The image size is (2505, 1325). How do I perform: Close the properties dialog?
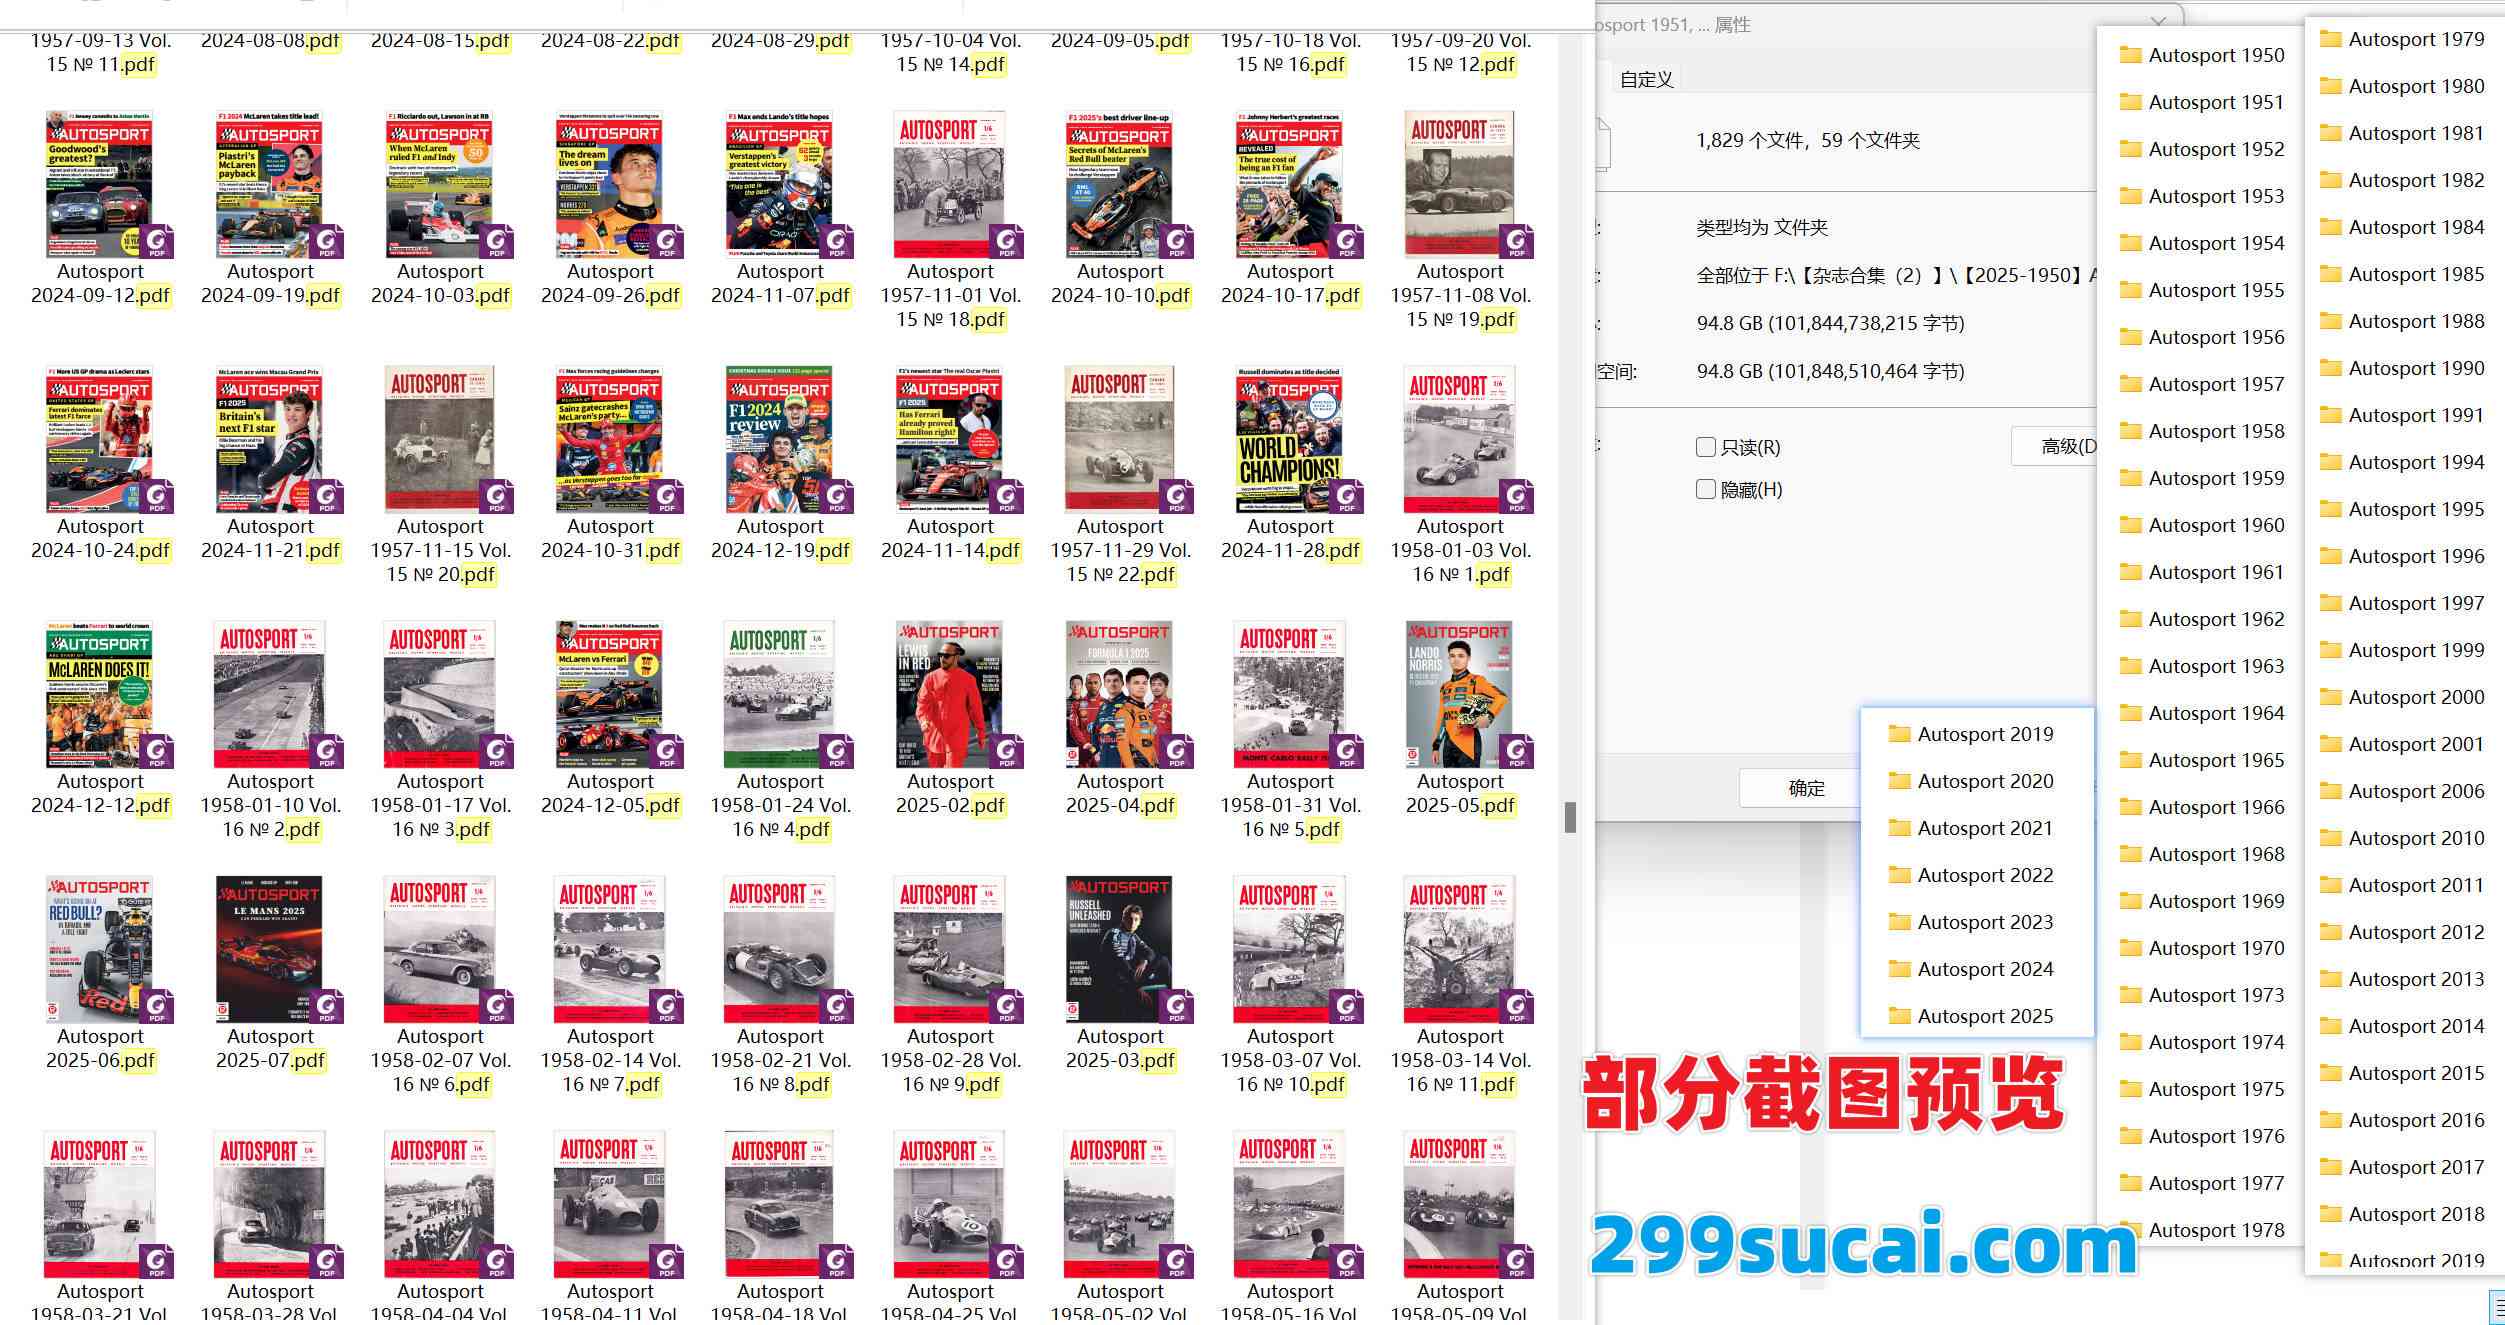(2159, 22)
